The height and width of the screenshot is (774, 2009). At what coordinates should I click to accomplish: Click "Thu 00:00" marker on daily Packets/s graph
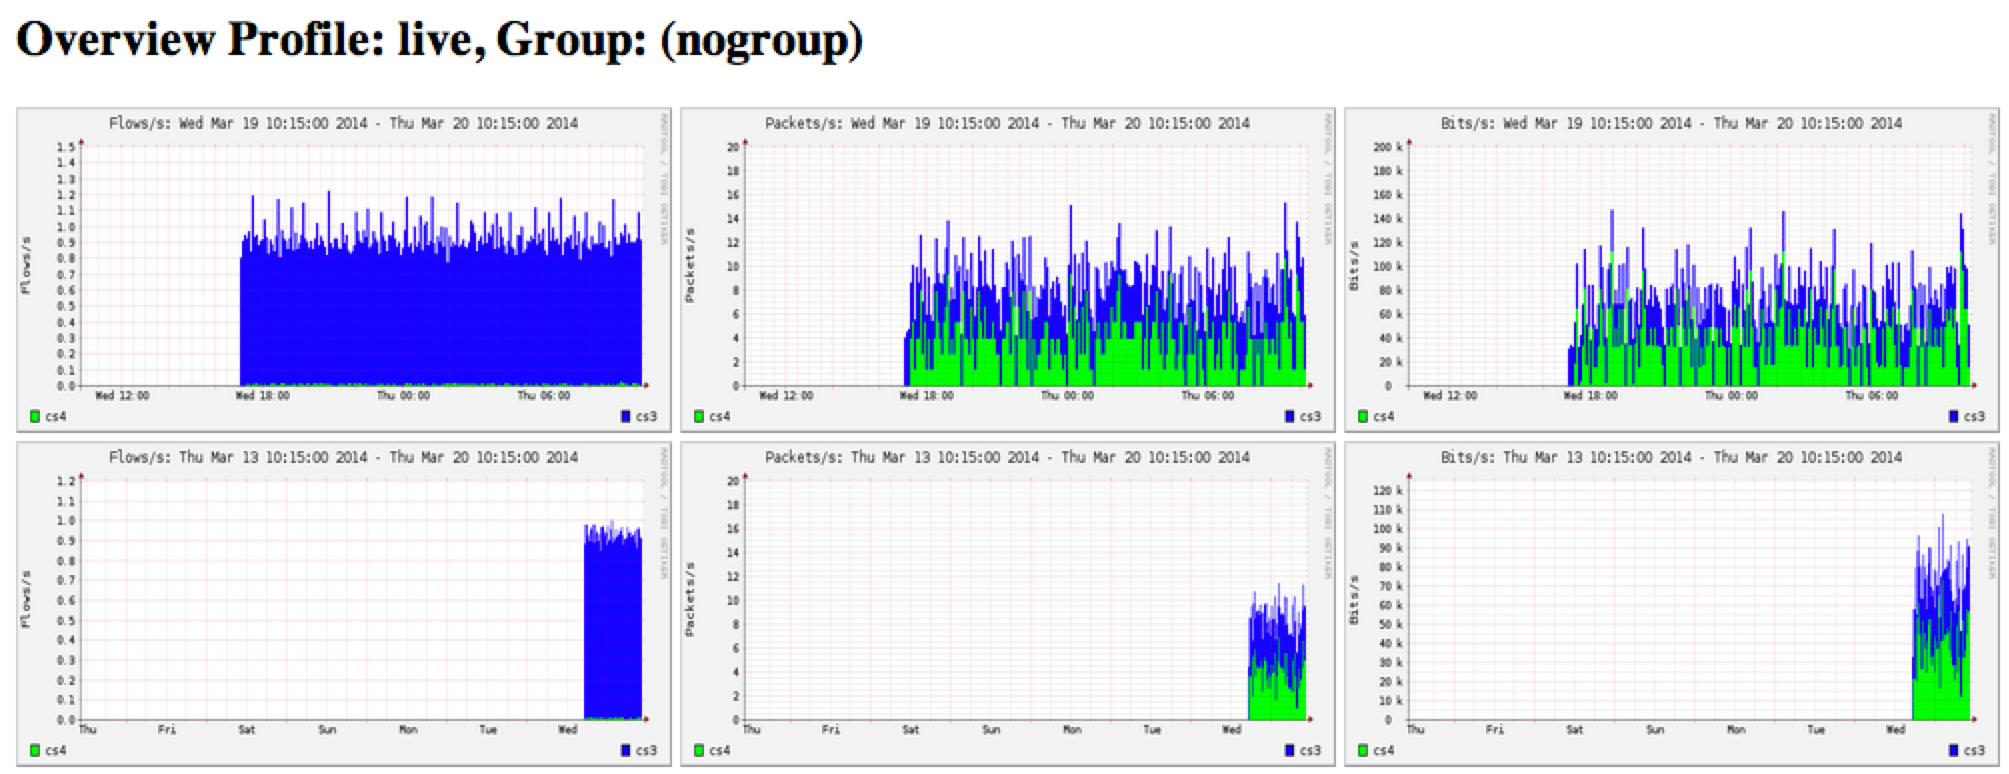[x=1067, y=396]
